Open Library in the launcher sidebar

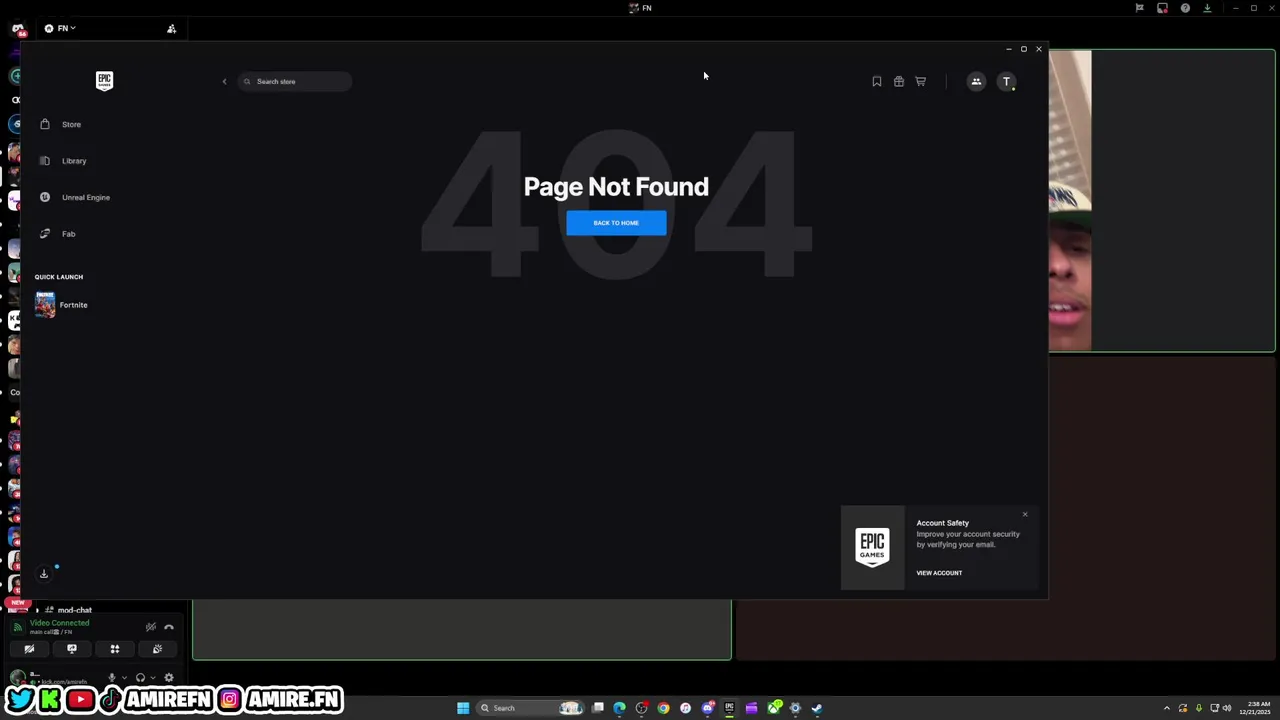[x=74, y=160]
